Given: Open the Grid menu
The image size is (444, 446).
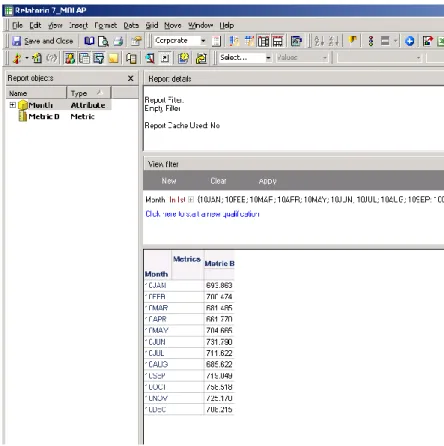Looking at the screenshot, I should click(152, 25).
